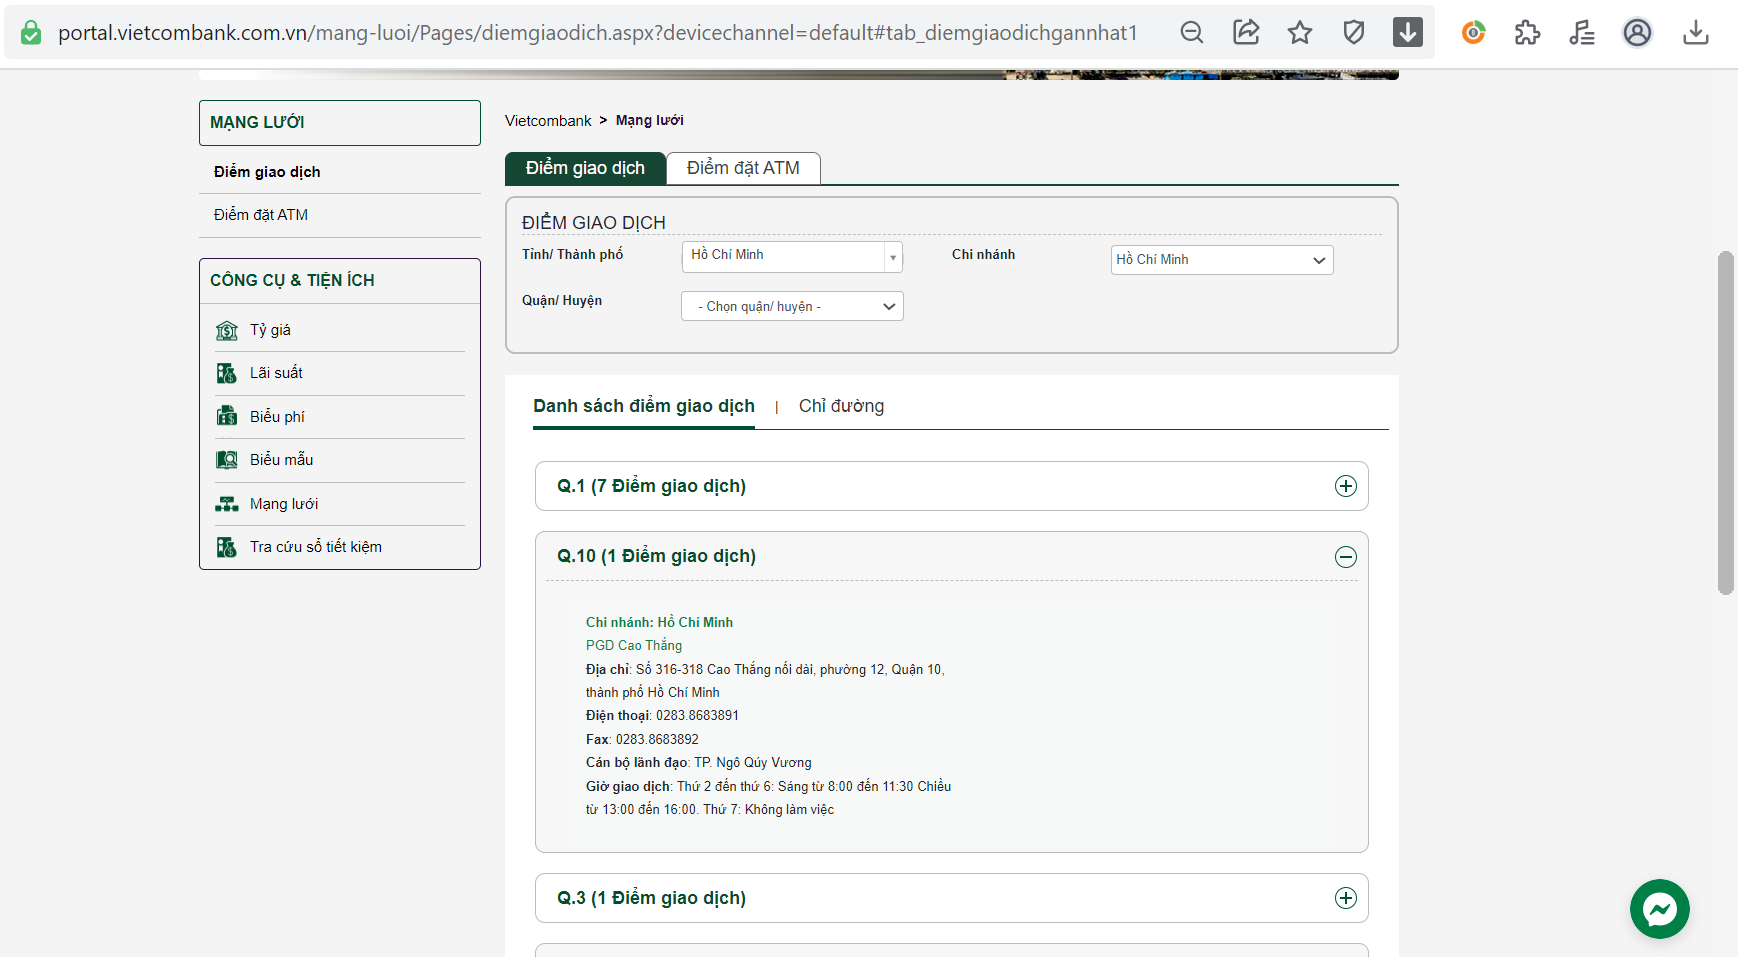The height and width of the screenshot is (957, 1738).
Task: Click the MẠNG LƯỚI sidebar header
Action: [x=340, y=123]
